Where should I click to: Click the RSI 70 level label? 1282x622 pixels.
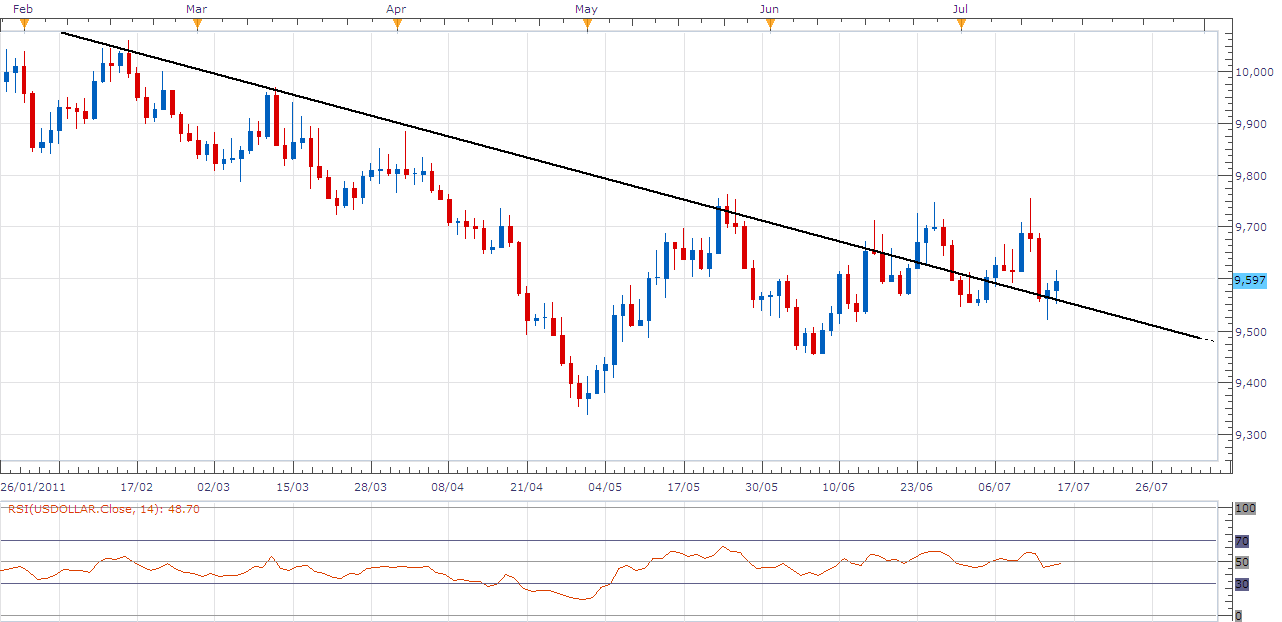(1243, 541)
